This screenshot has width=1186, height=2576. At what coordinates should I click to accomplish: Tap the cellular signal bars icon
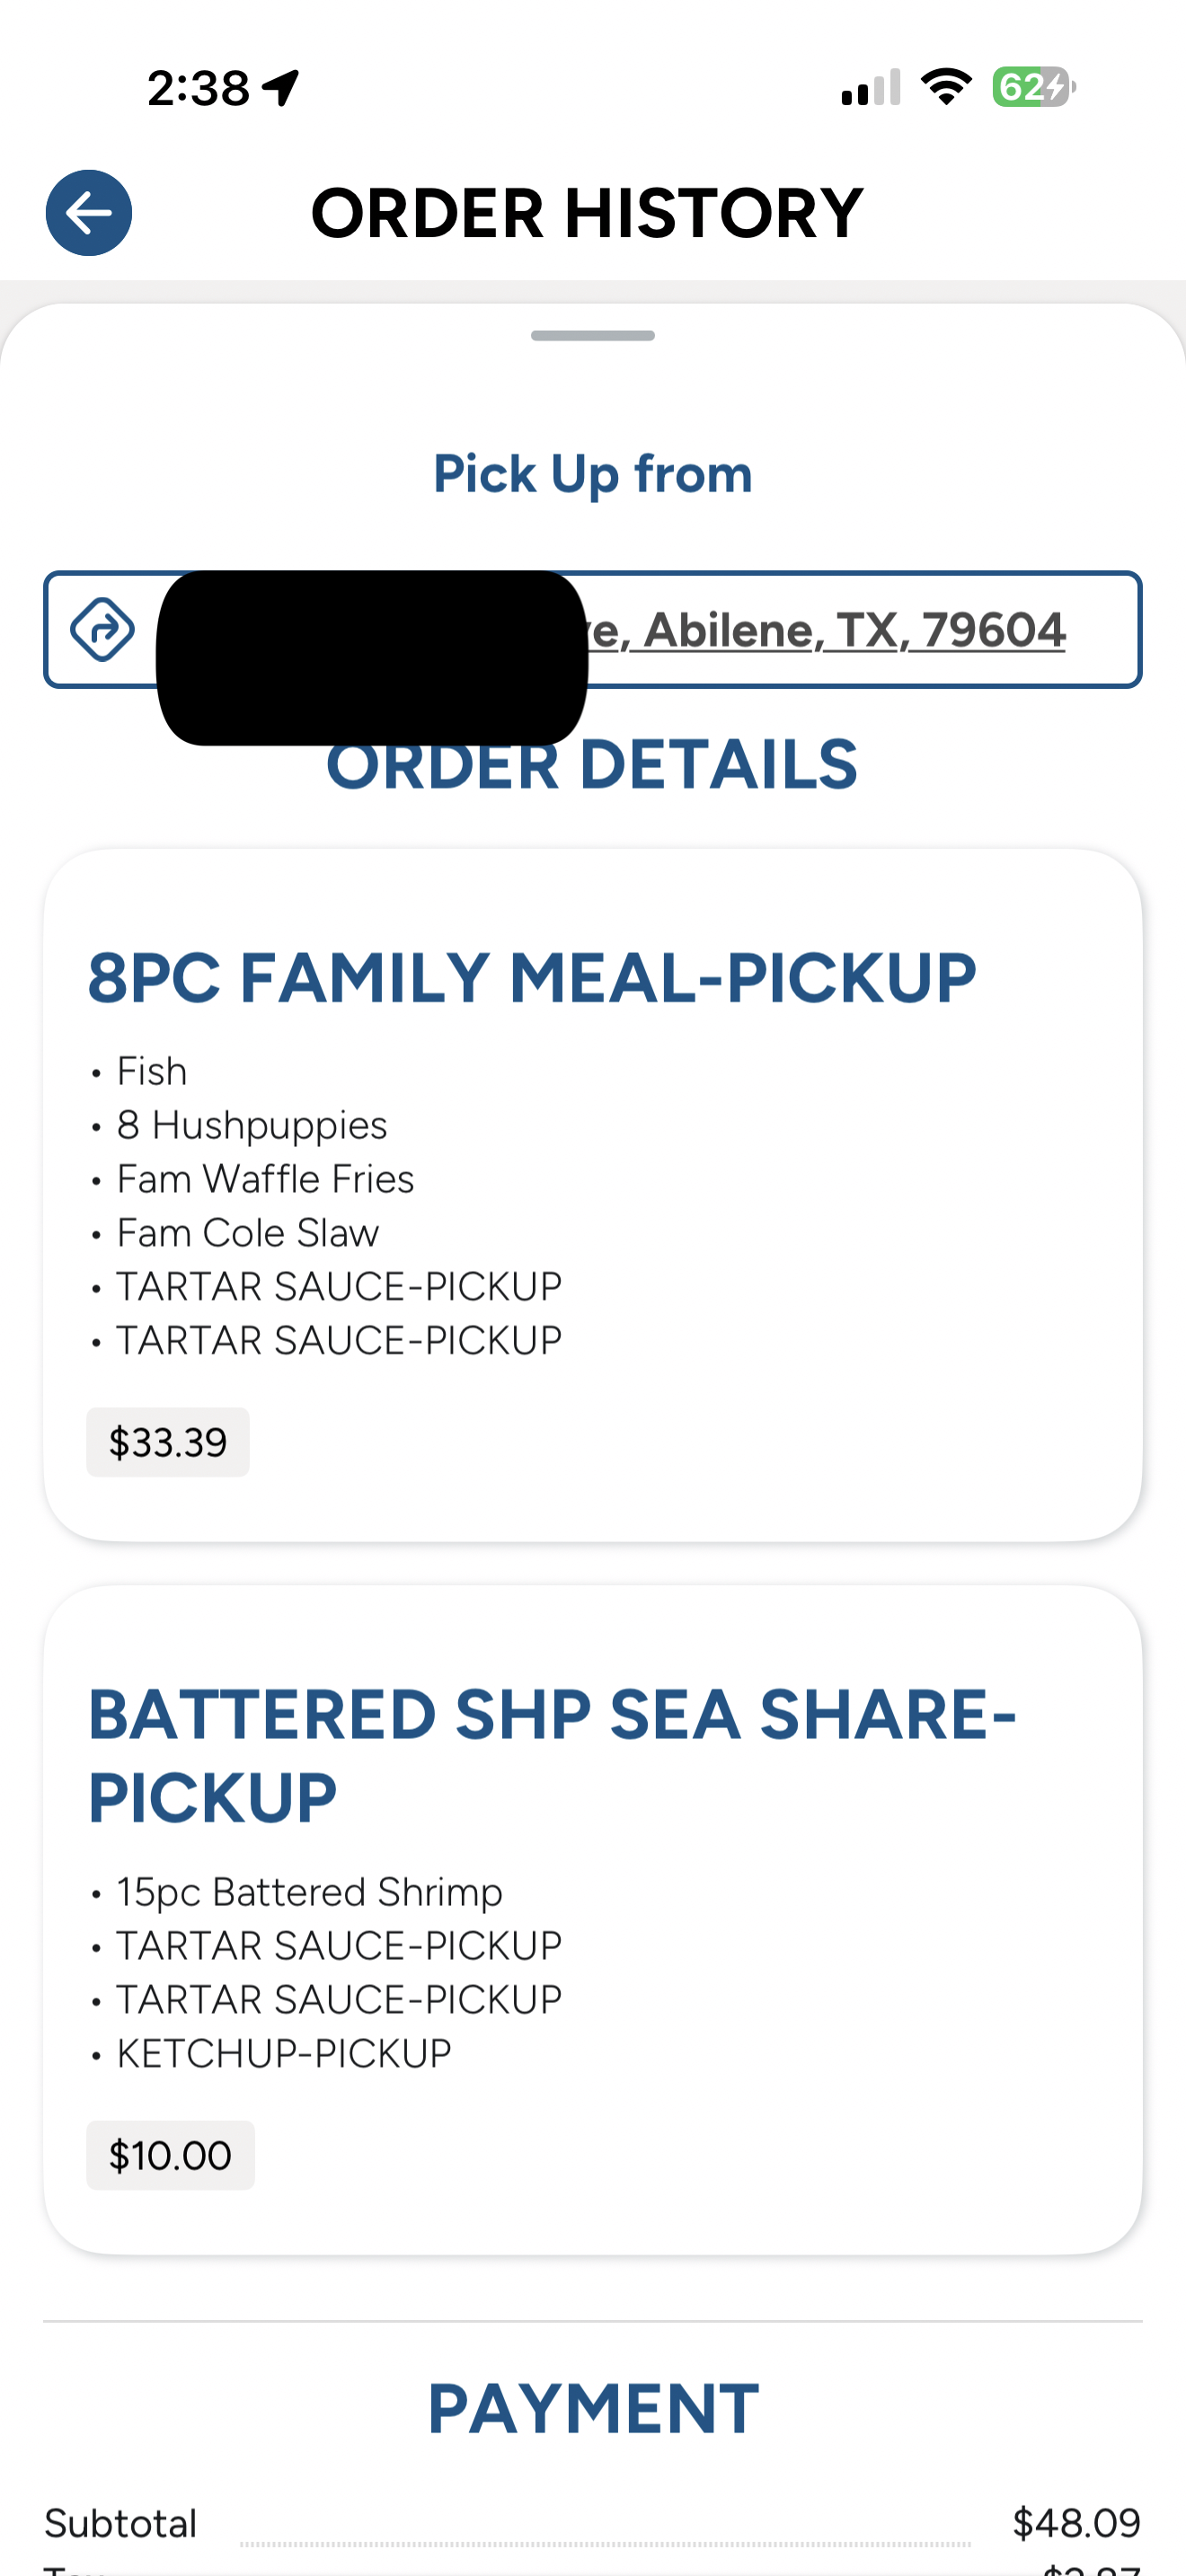(x=871, y=88)
